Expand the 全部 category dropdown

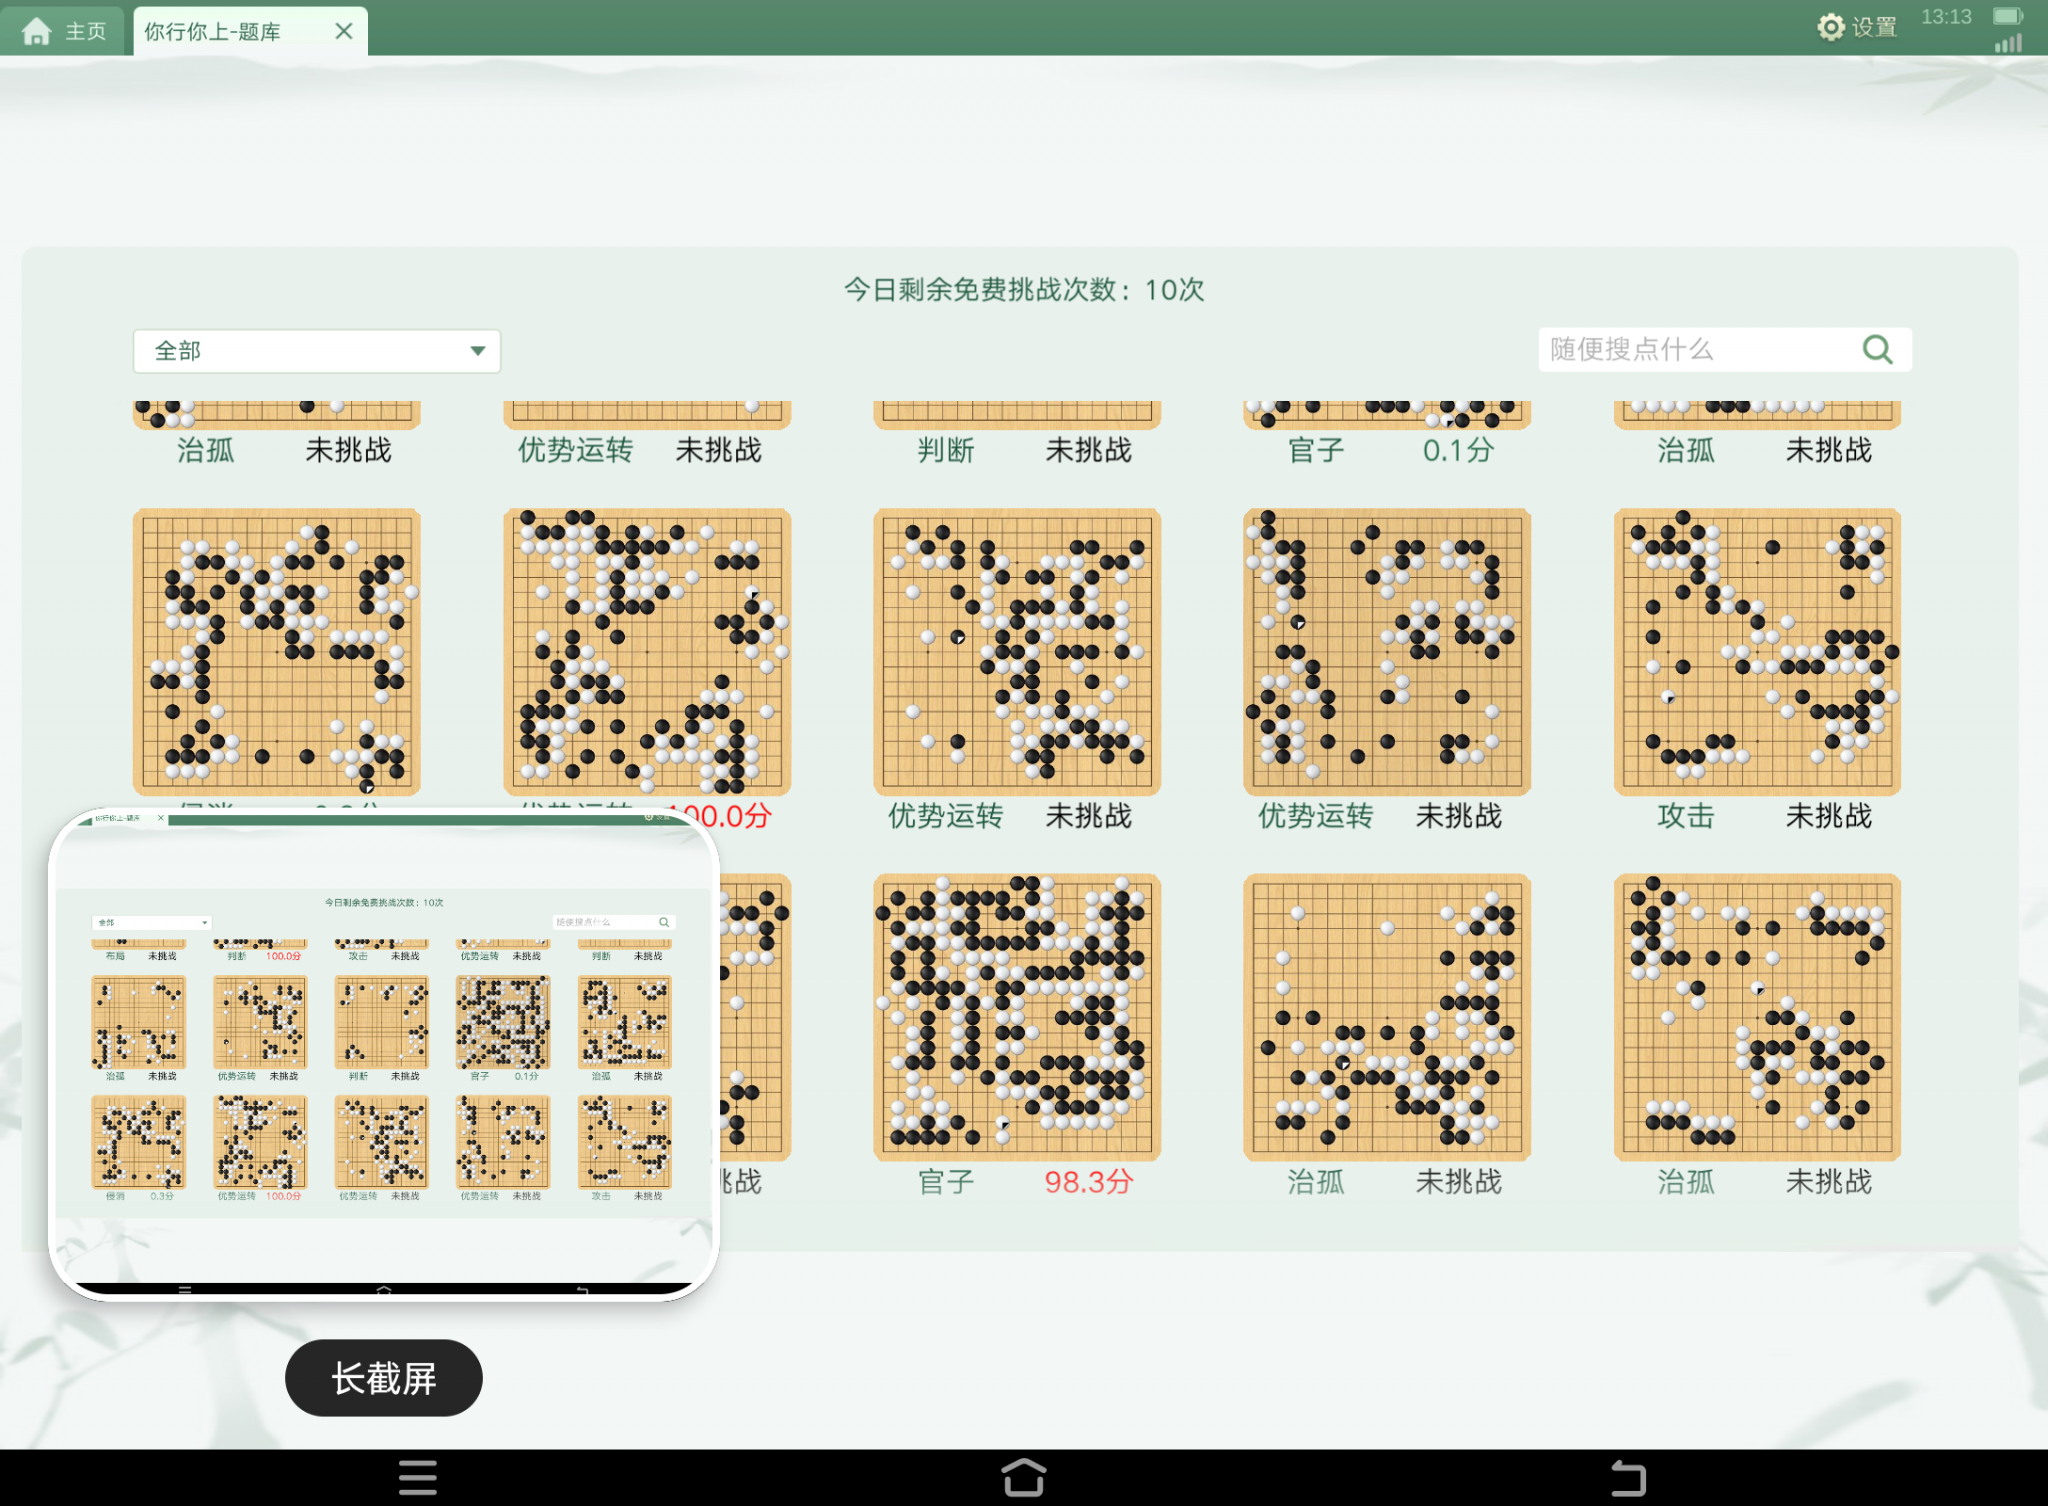(317, 351)
